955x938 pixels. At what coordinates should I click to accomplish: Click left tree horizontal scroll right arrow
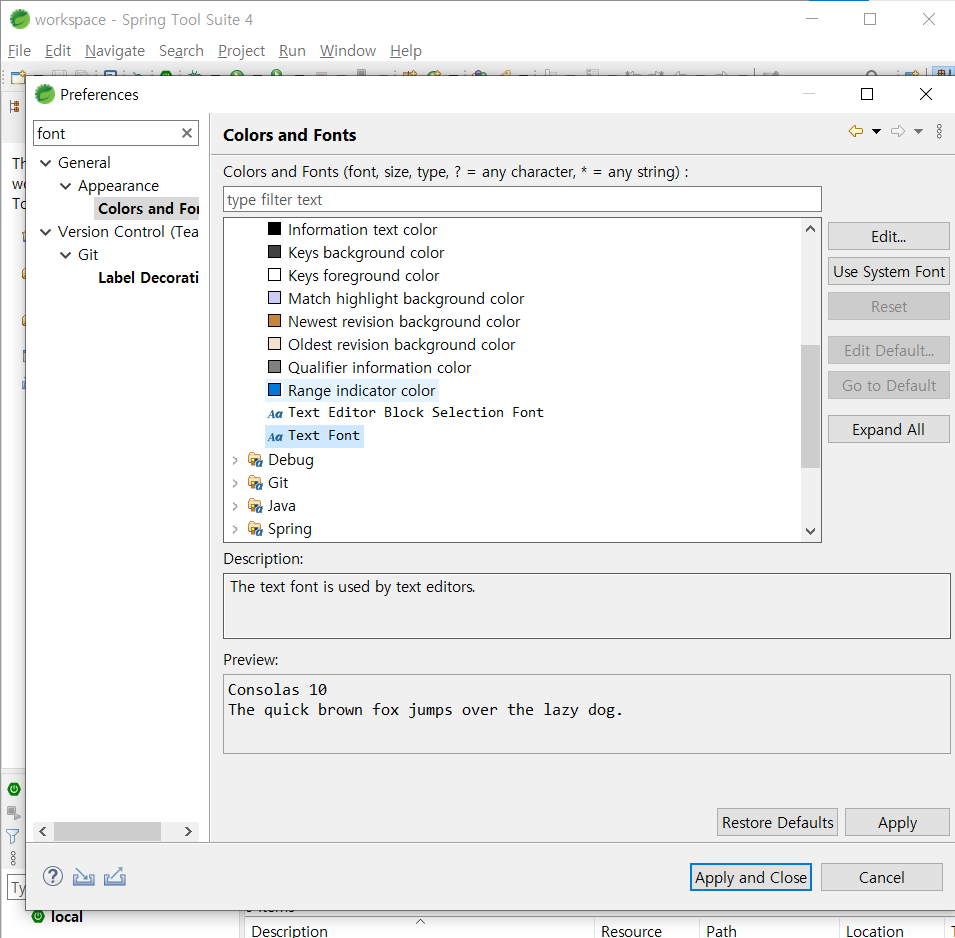188,831
